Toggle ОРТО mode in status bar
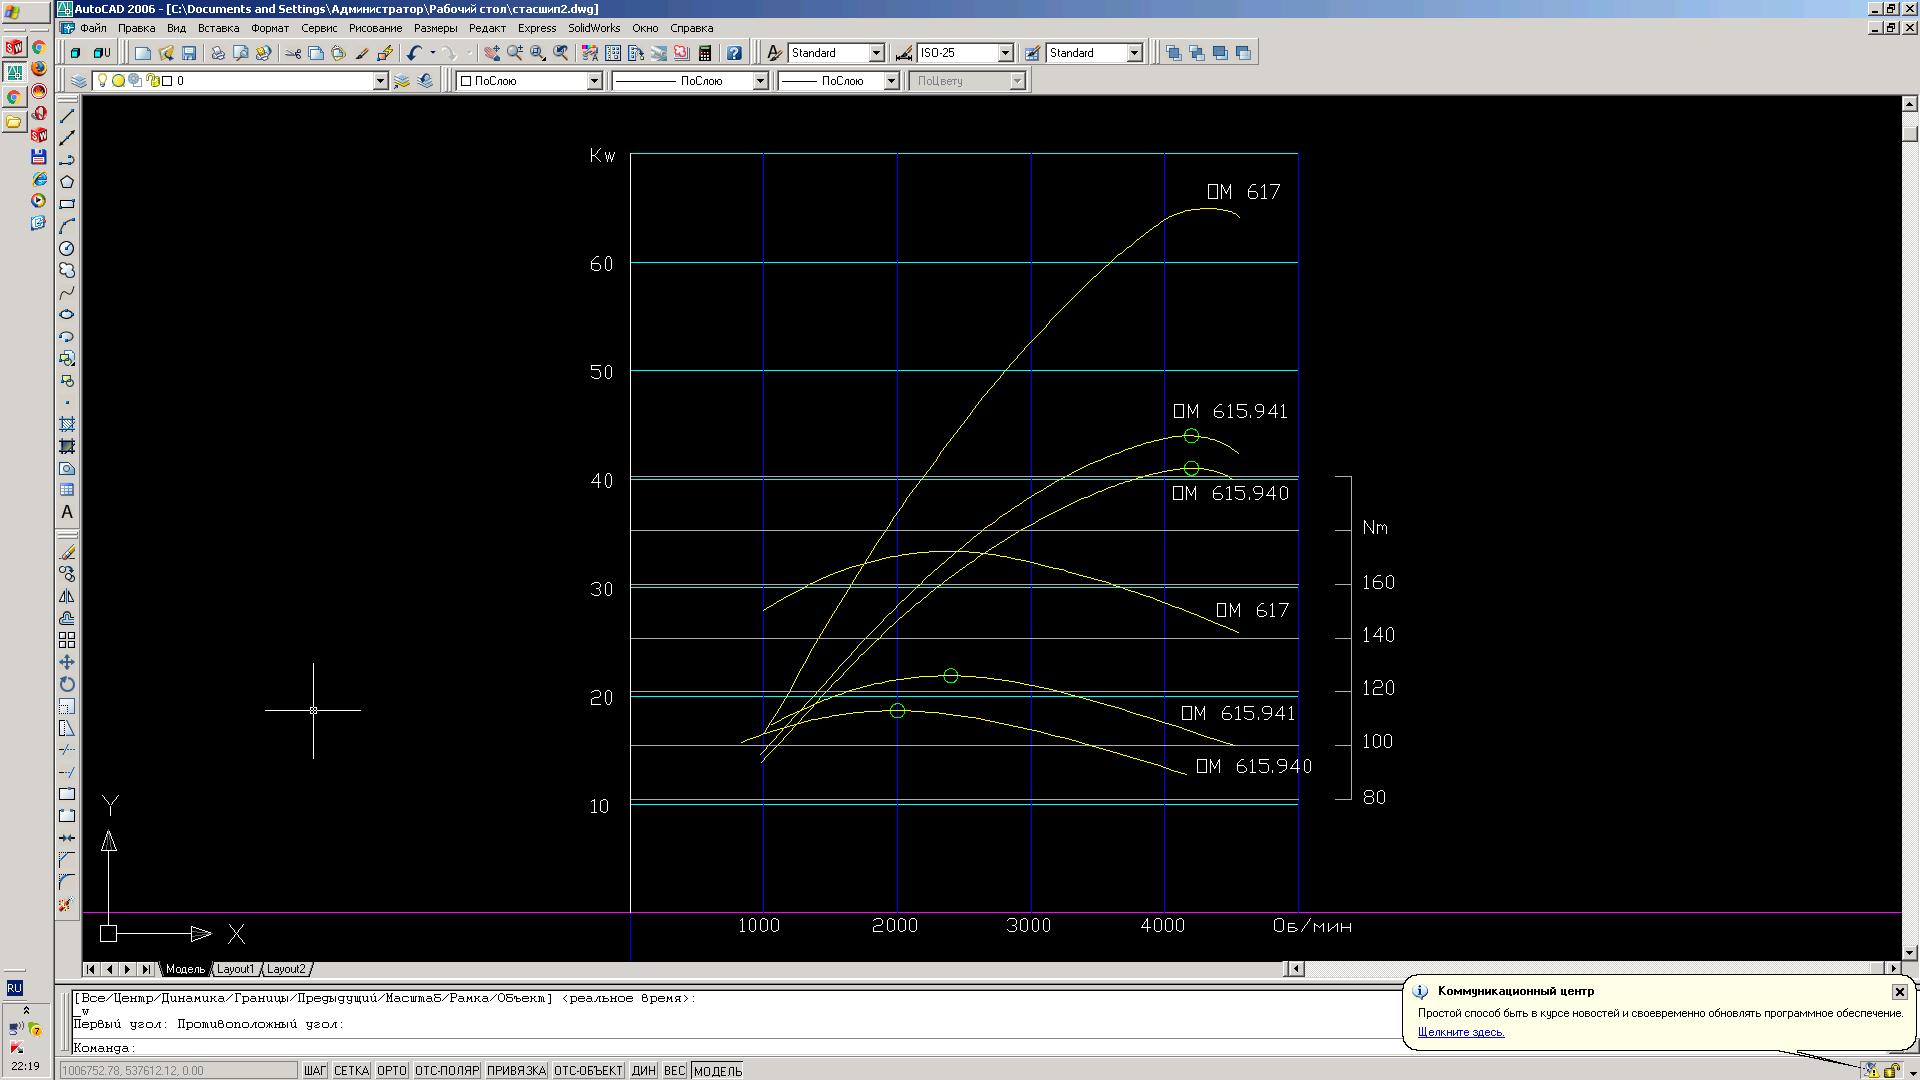1920x1080 pixels. click(391, 1071)
